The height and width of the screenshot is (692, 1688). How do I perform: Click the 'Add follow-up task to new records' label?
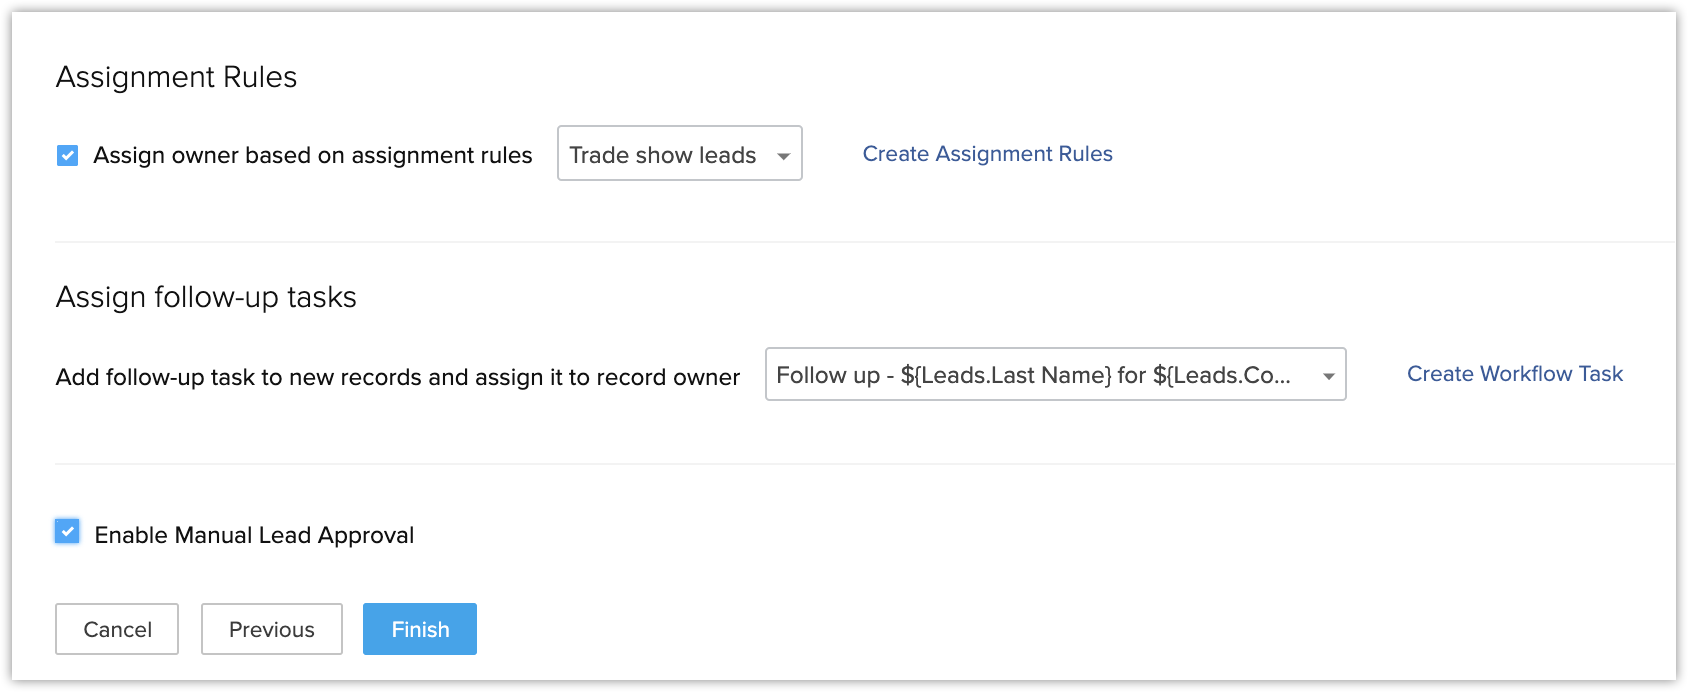397,377
